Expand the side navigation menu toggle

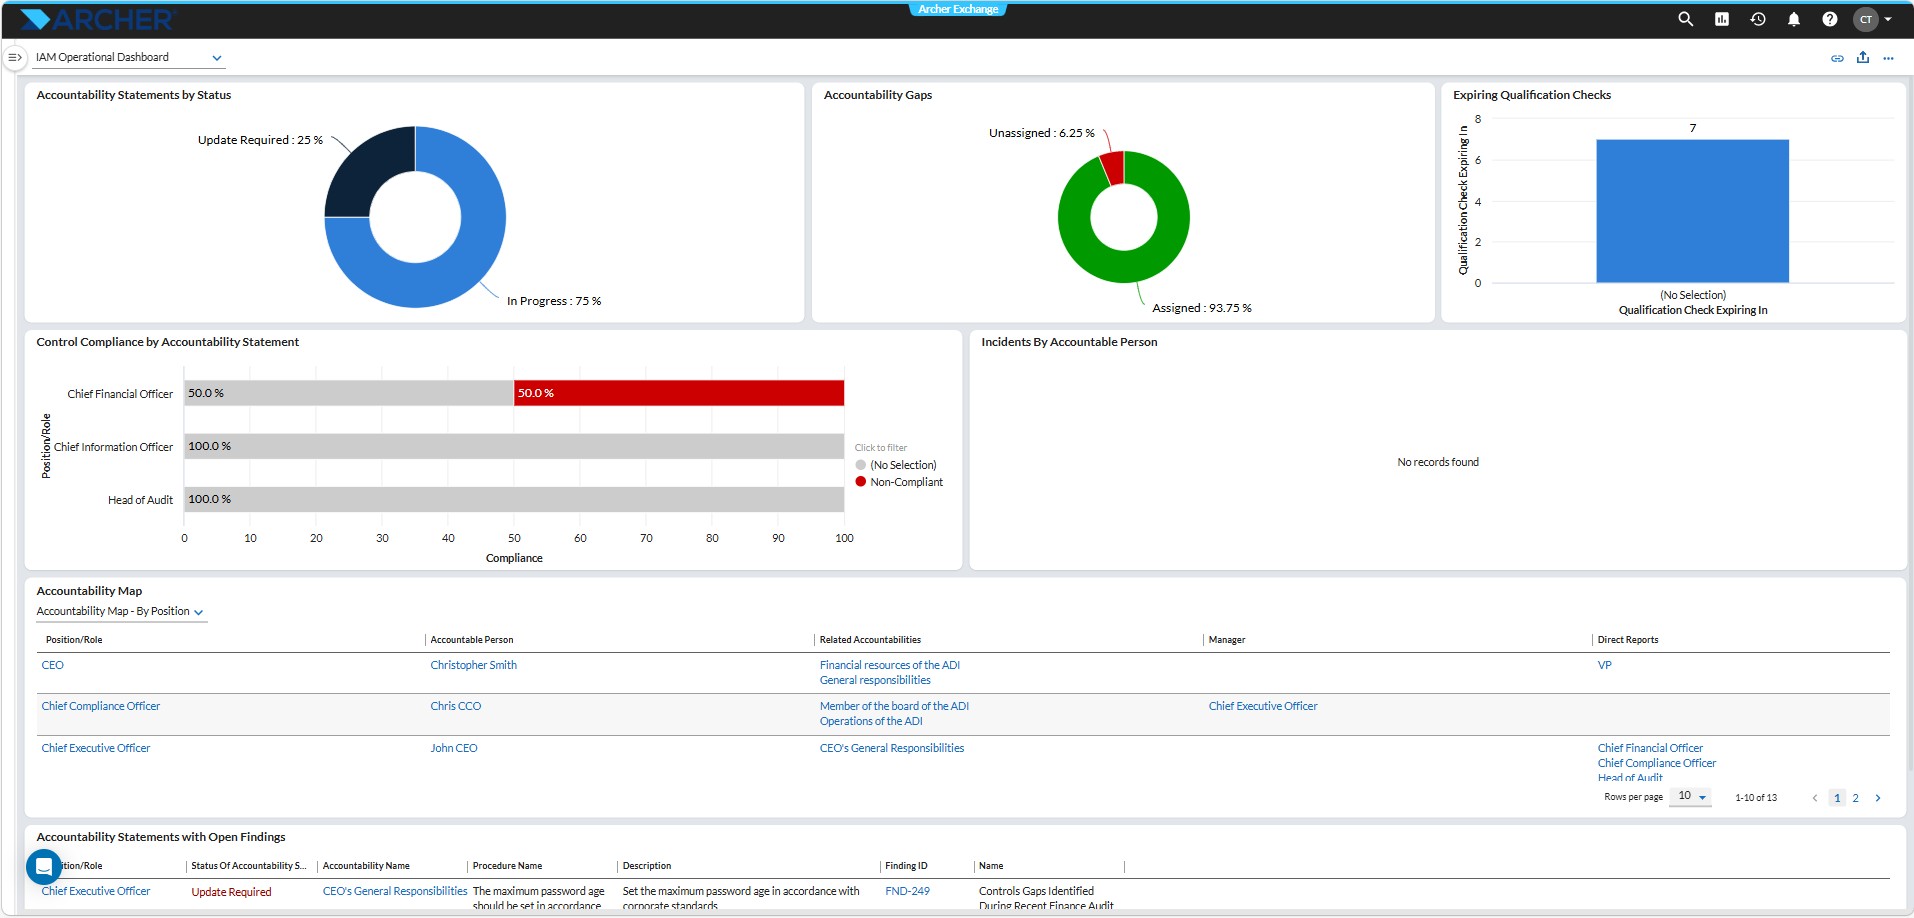(14, 57)
